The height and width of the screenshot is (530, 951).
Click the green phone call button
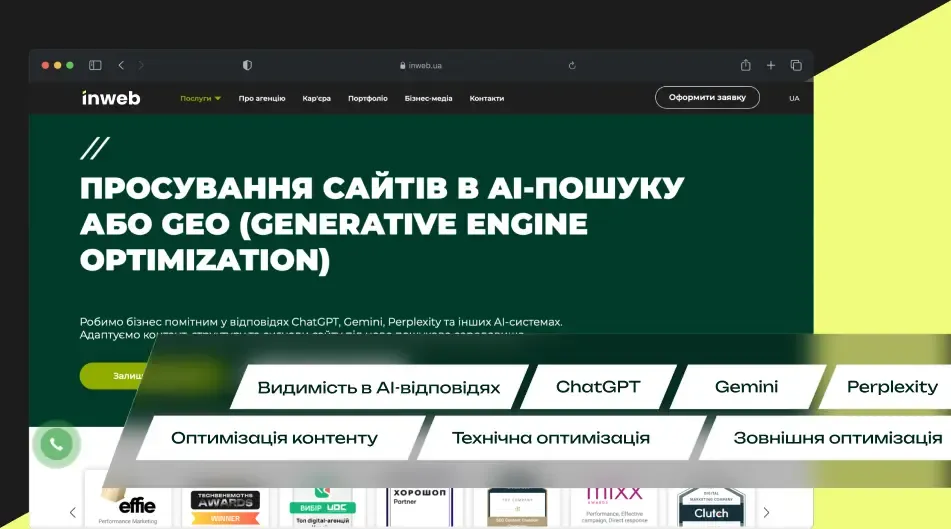[56, 444]
